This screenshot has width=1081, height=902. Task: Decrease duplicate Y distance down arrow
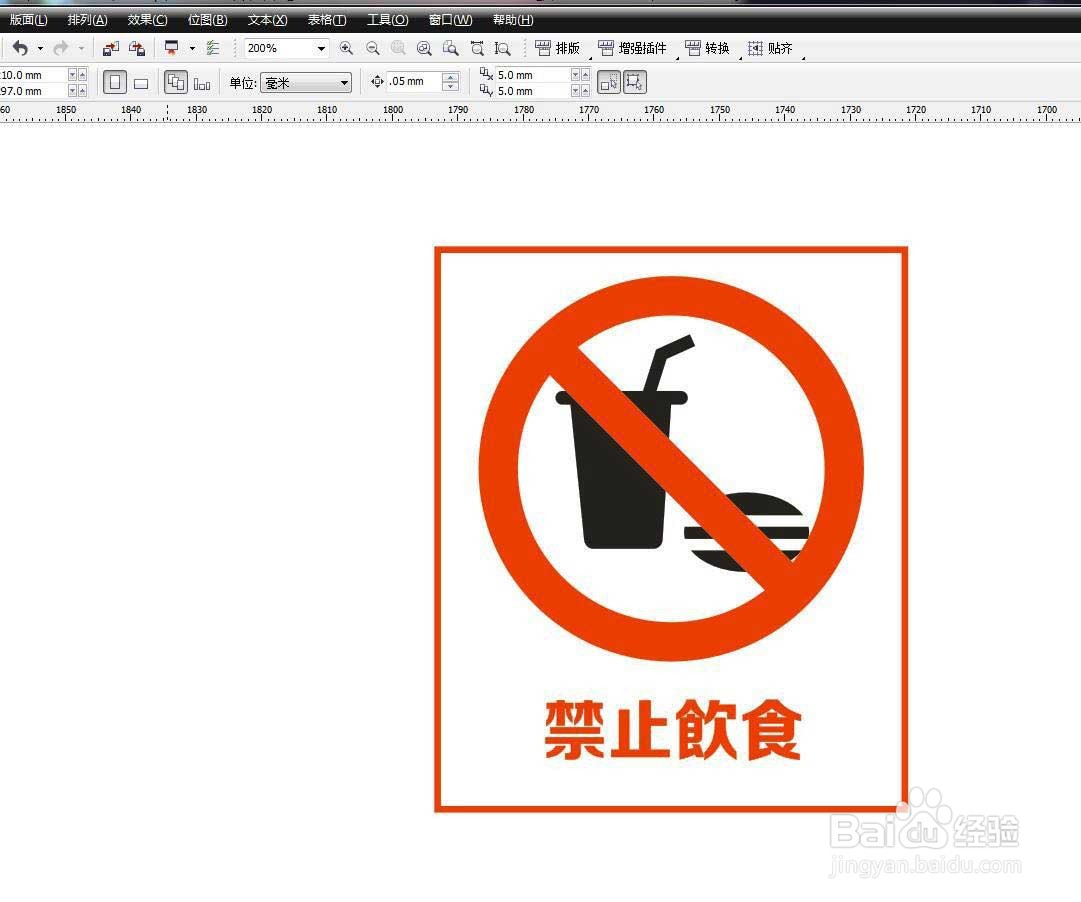pyautogui.click(x=576, y=90)
